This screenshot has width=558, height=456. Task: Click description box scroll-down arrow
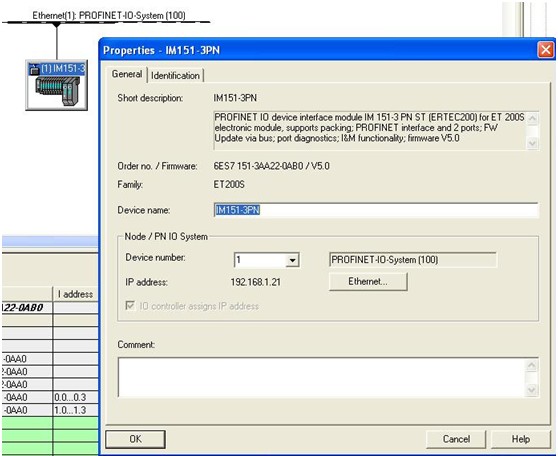[532, 143]
